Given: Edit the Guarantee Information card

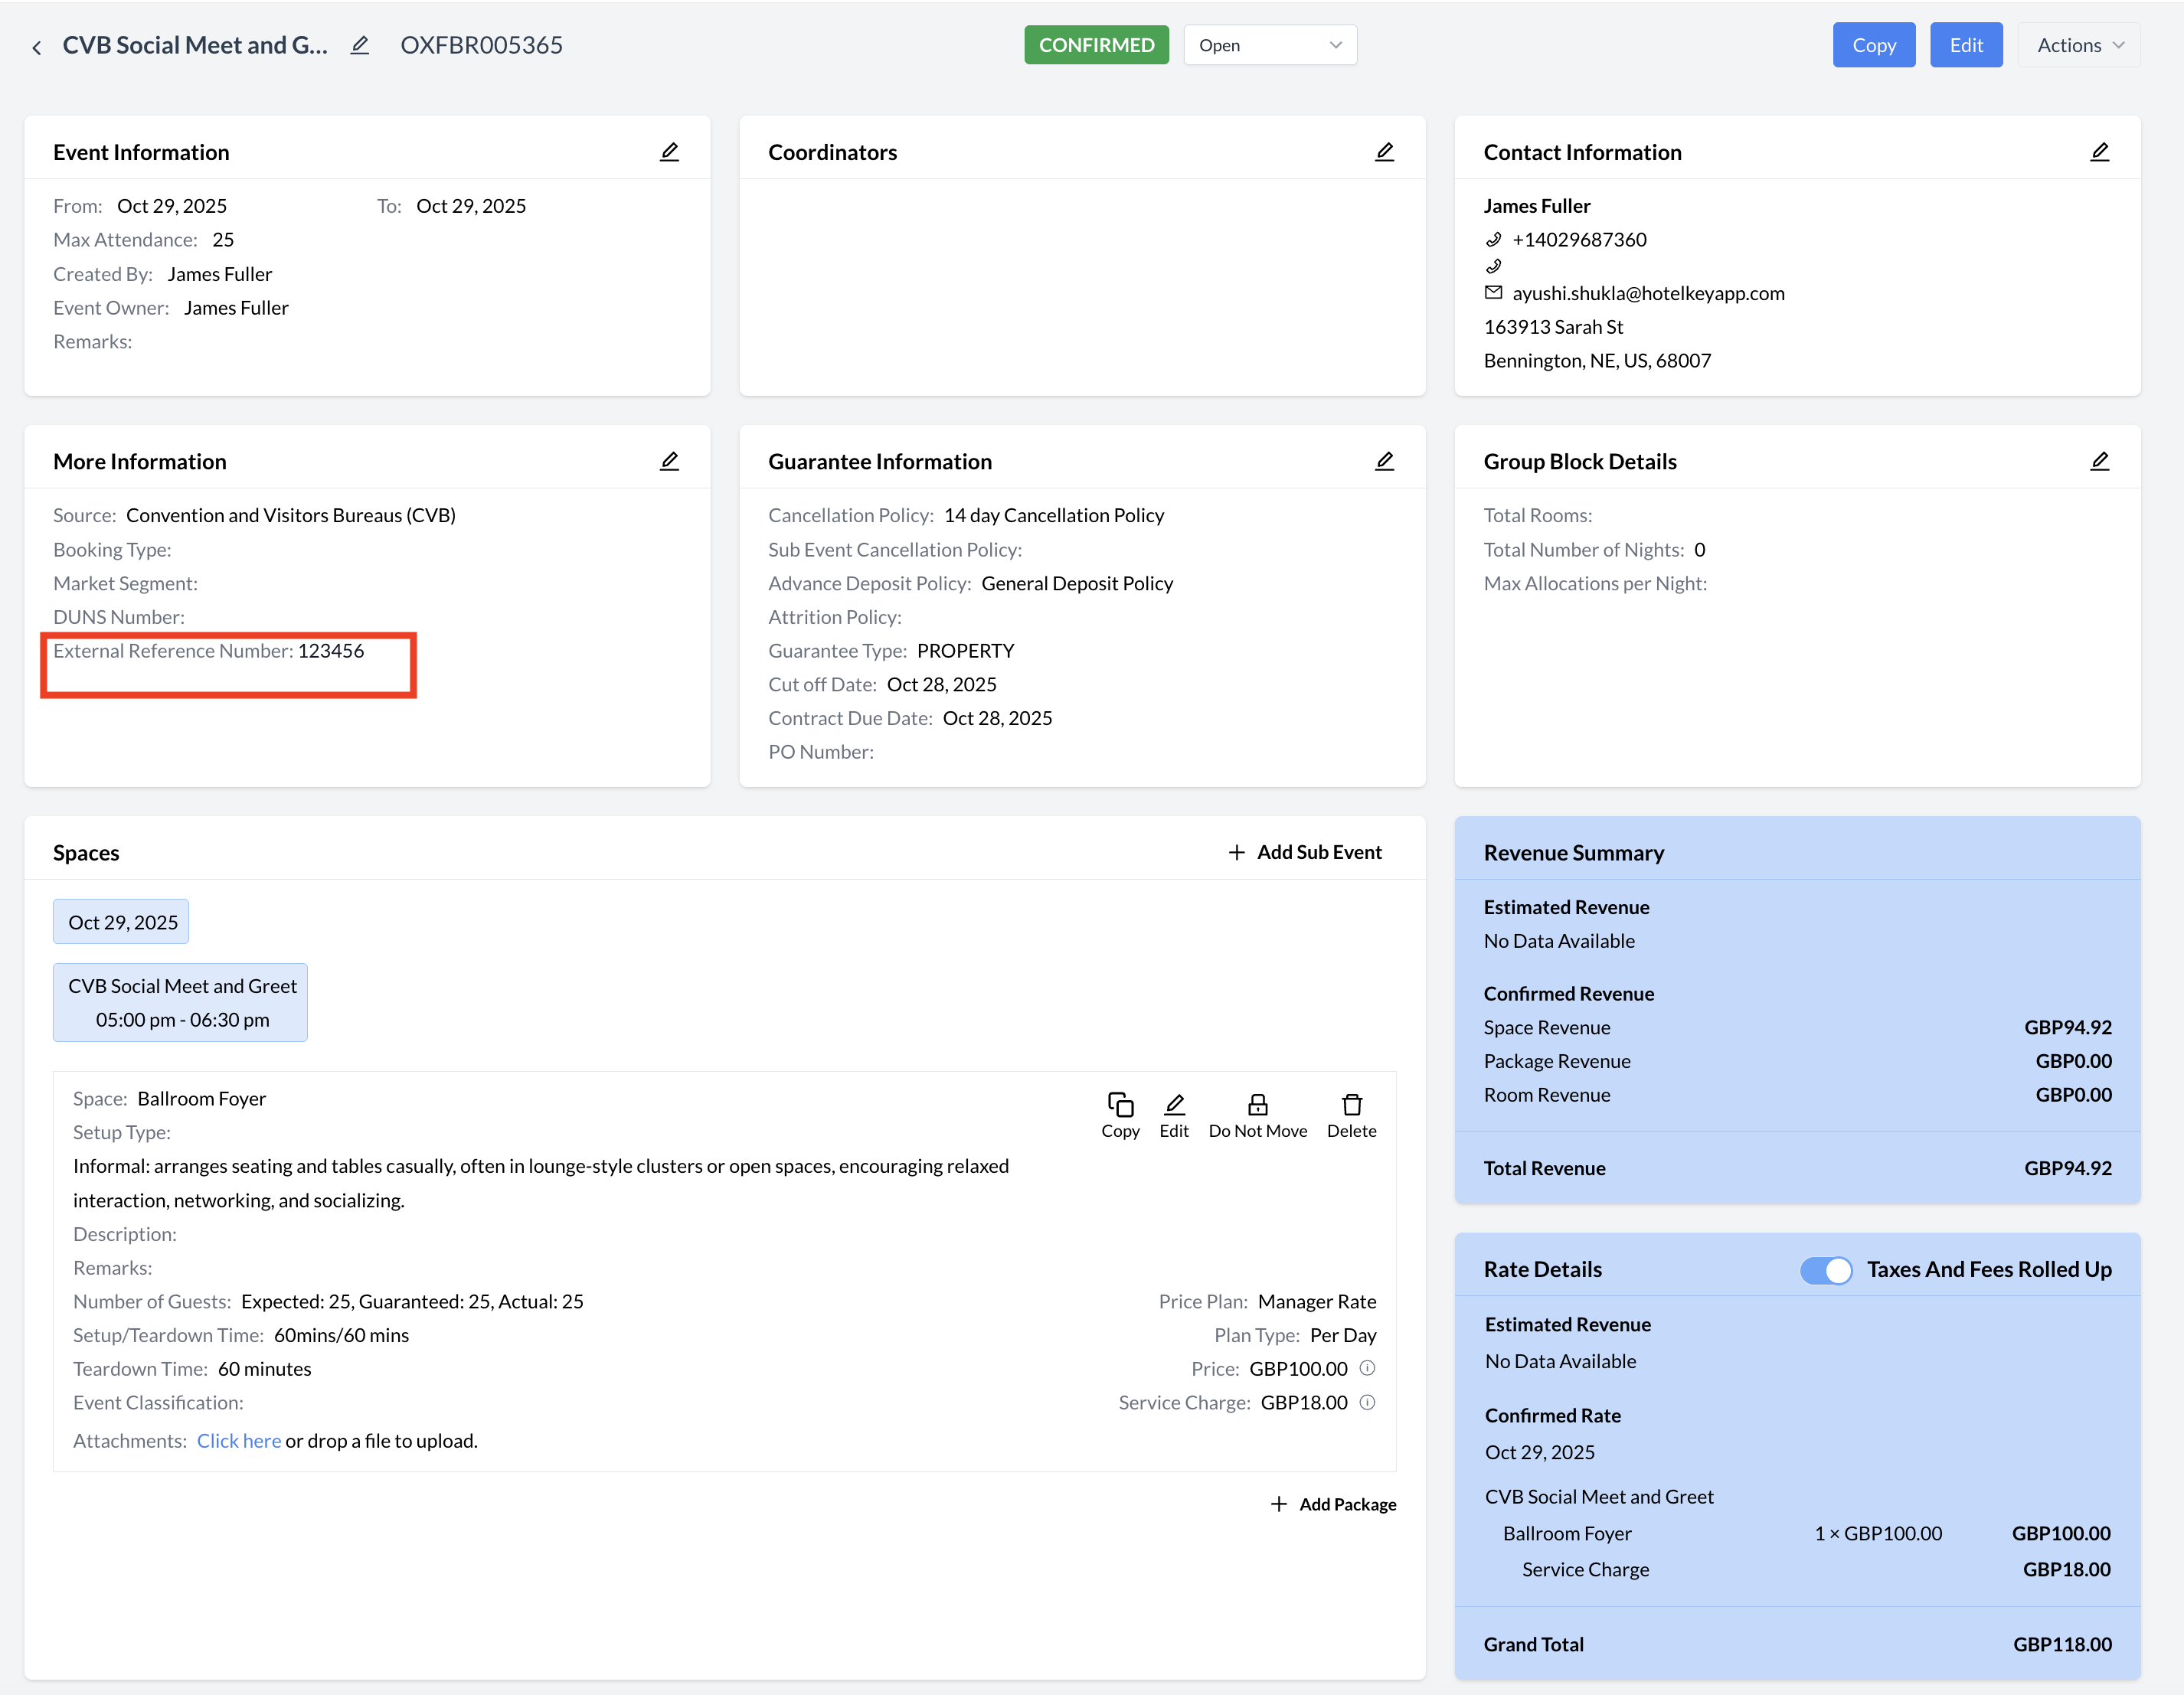Looking at the screenshot, I should (x=1384, y=461).
